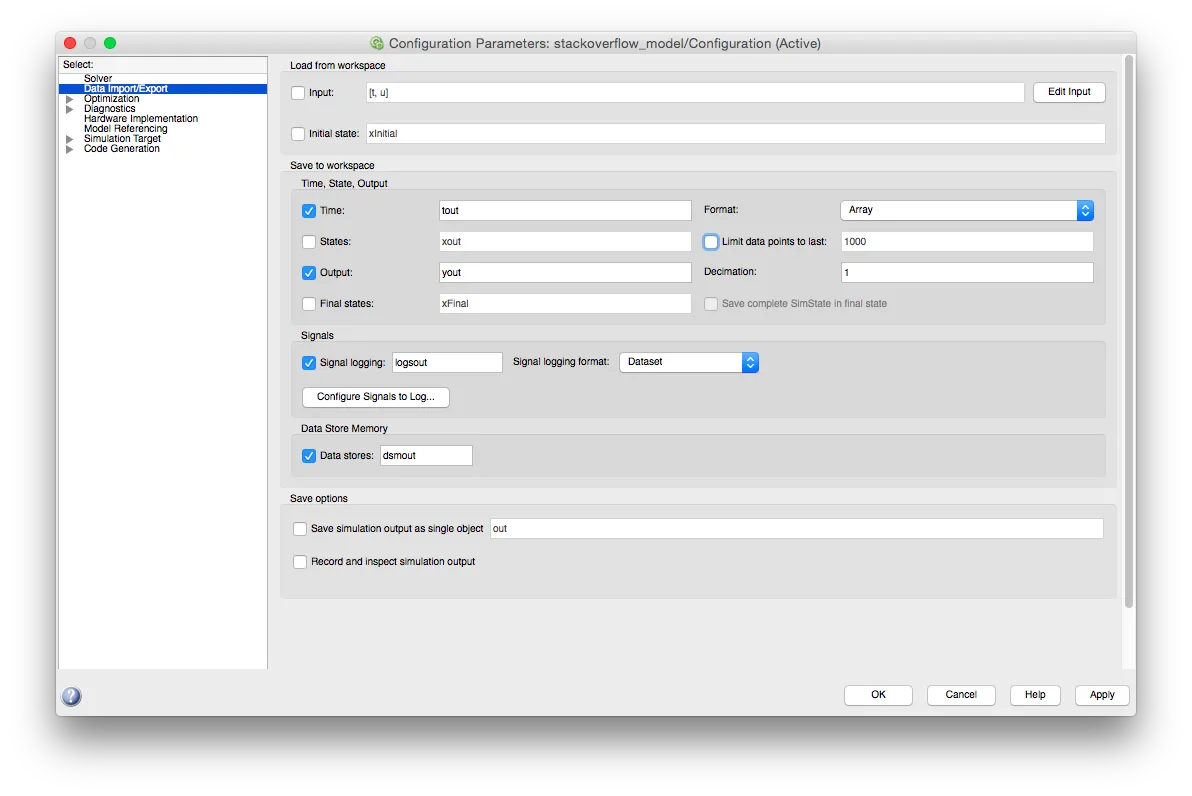The height and width of the screenshot is (796, 1192).
Task: Open the help question mark icon
Action: (x=71, y=696)
